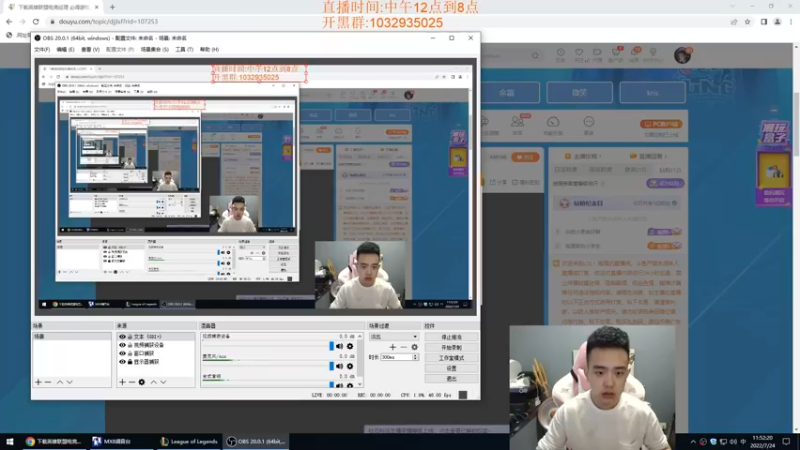800x450 pixels.
Task: Select the window capture source row
Action: (156, 353)
